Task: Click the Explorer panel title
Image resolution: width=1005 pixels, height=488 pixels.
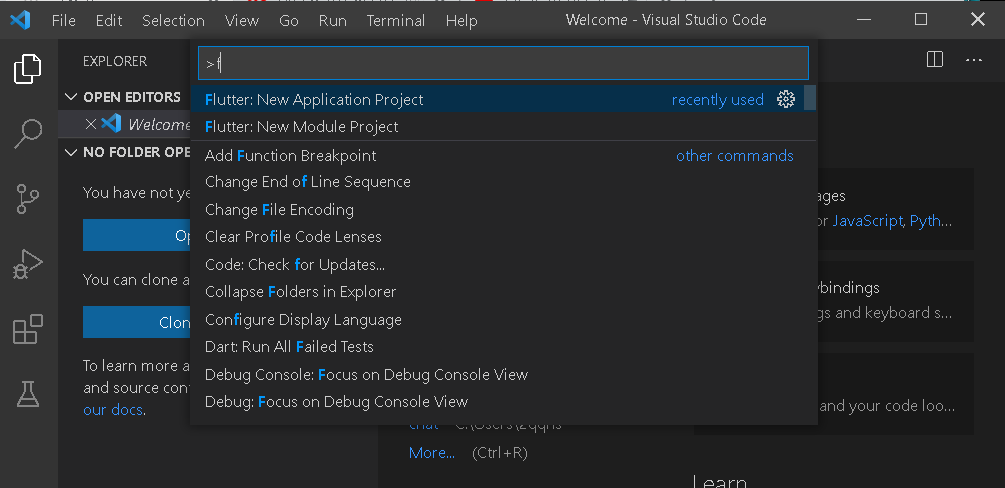Action: coord(115,61)
